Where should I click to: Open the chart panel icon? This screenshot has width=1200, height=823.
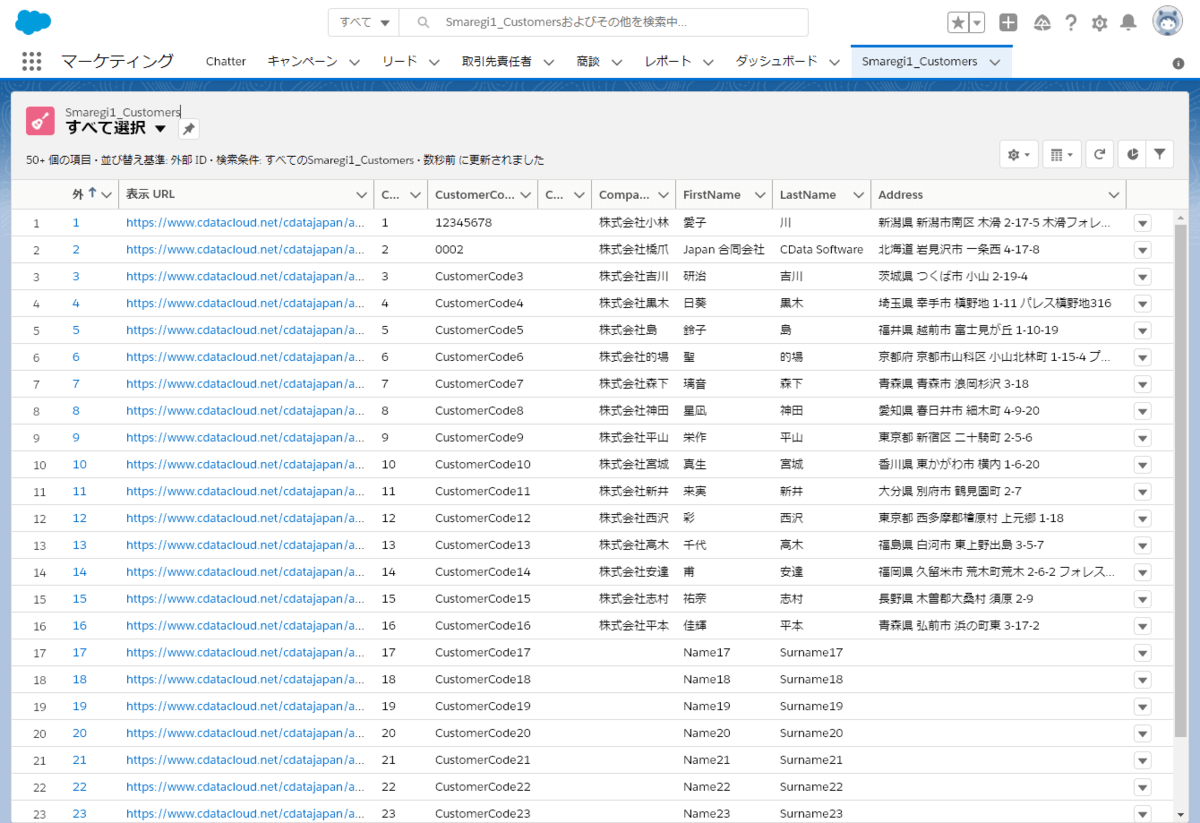pyautogui.click(x=1131, y=154)
